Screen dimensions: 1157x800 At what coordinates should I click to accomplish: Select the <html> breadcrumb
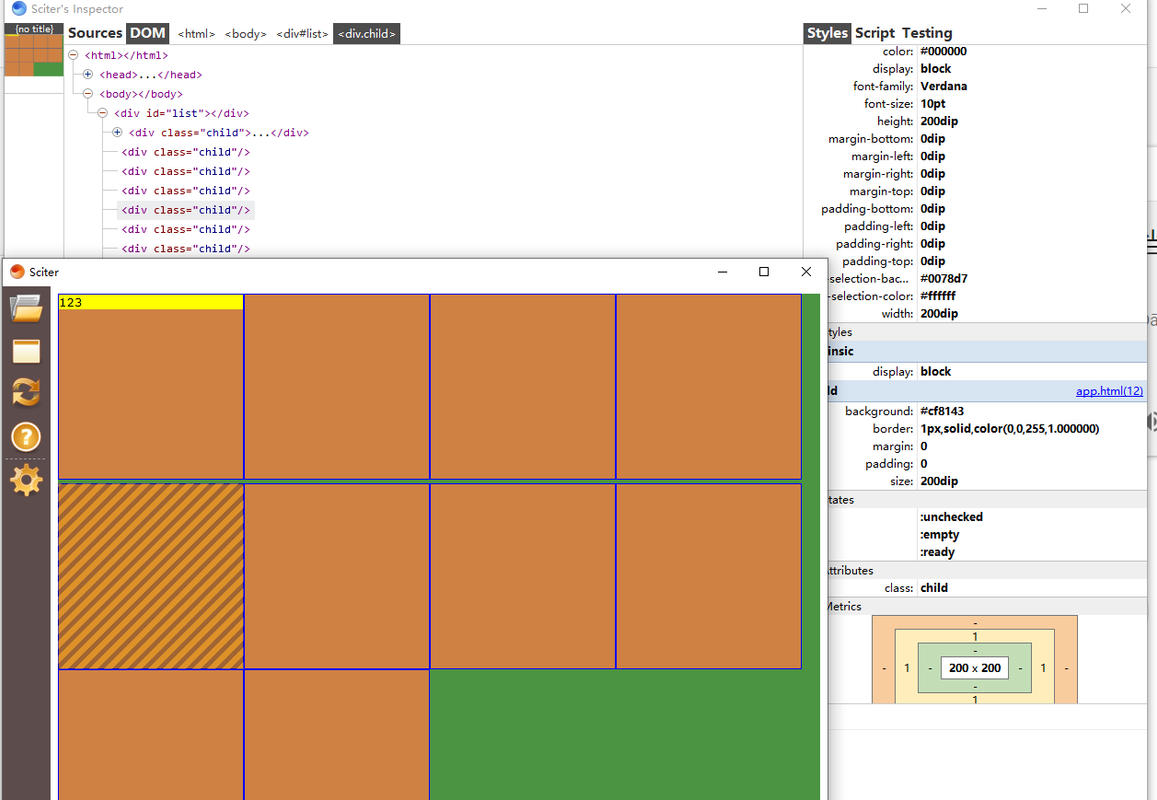click(x=196, y=34)
